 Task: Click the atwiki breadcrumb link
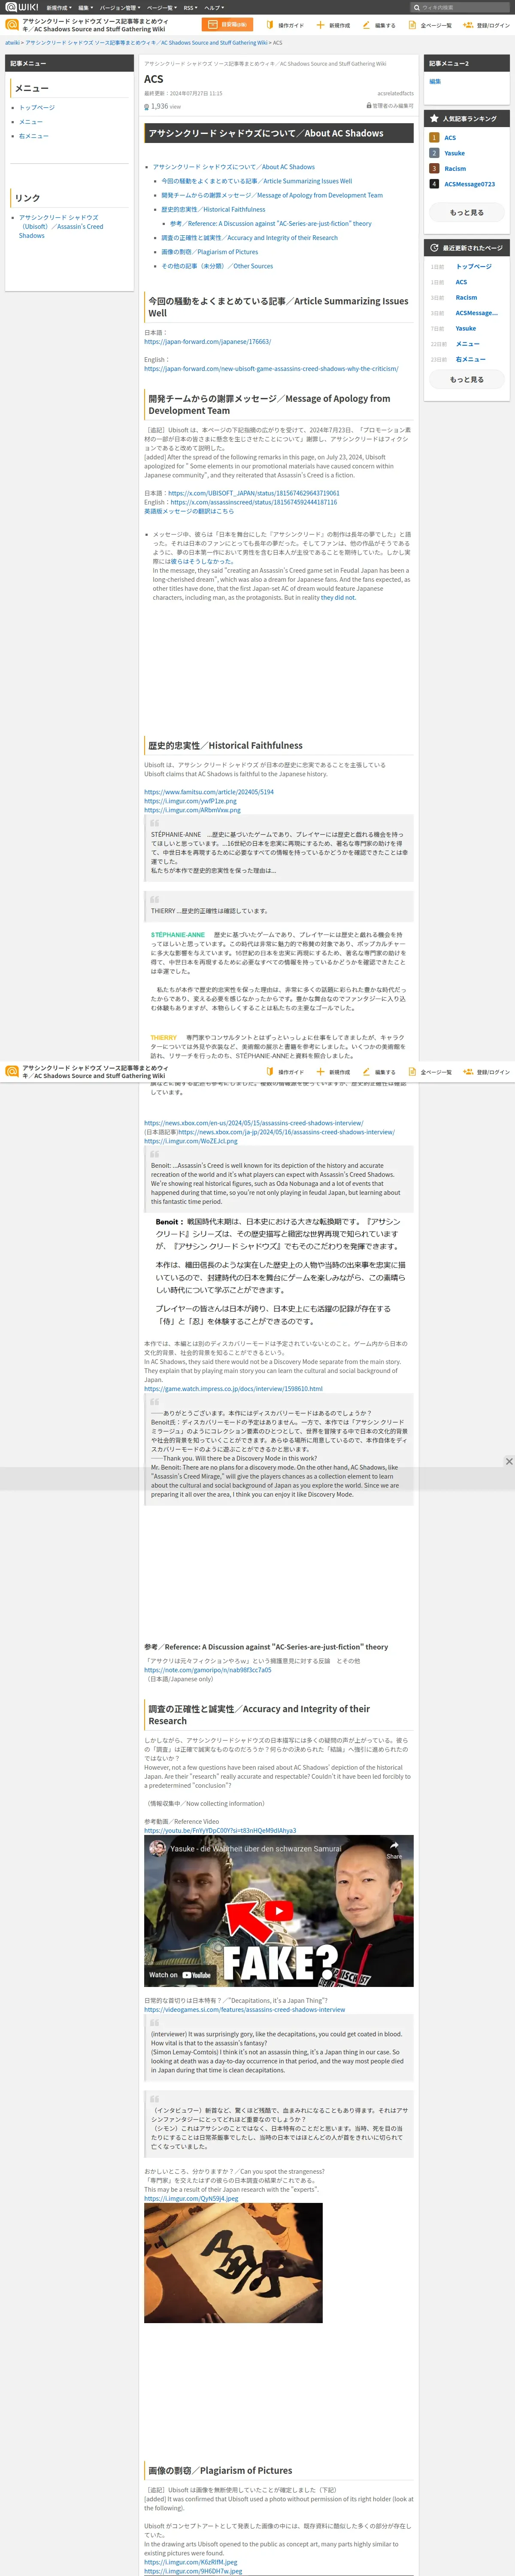pyautogui.click(x=12, y=43)
